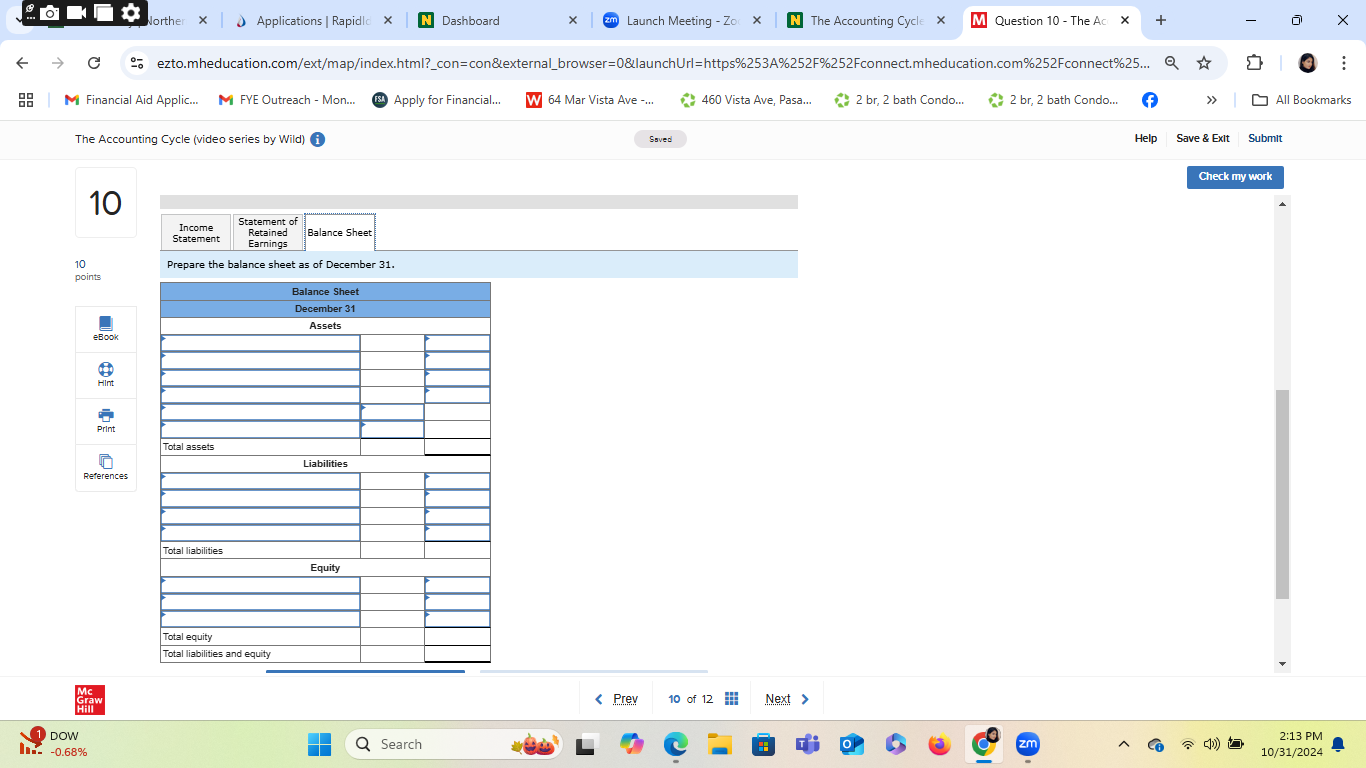1366x768 pixels.
Task: Open the question navigator grid icon
Action: click(731, 699)
